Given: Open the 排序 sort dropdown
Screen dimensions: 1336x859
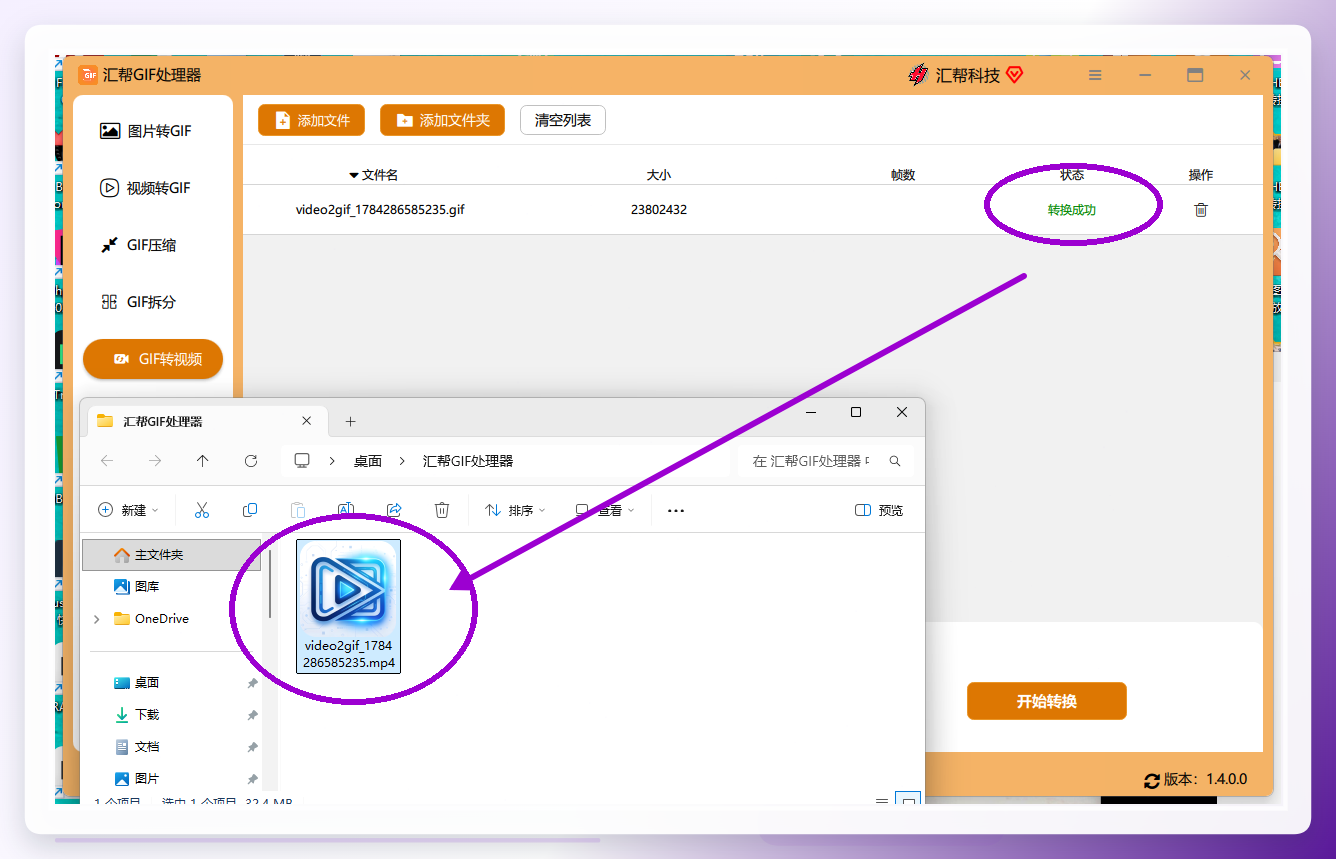Looking at the screenshot, I should tap(515, 510).
